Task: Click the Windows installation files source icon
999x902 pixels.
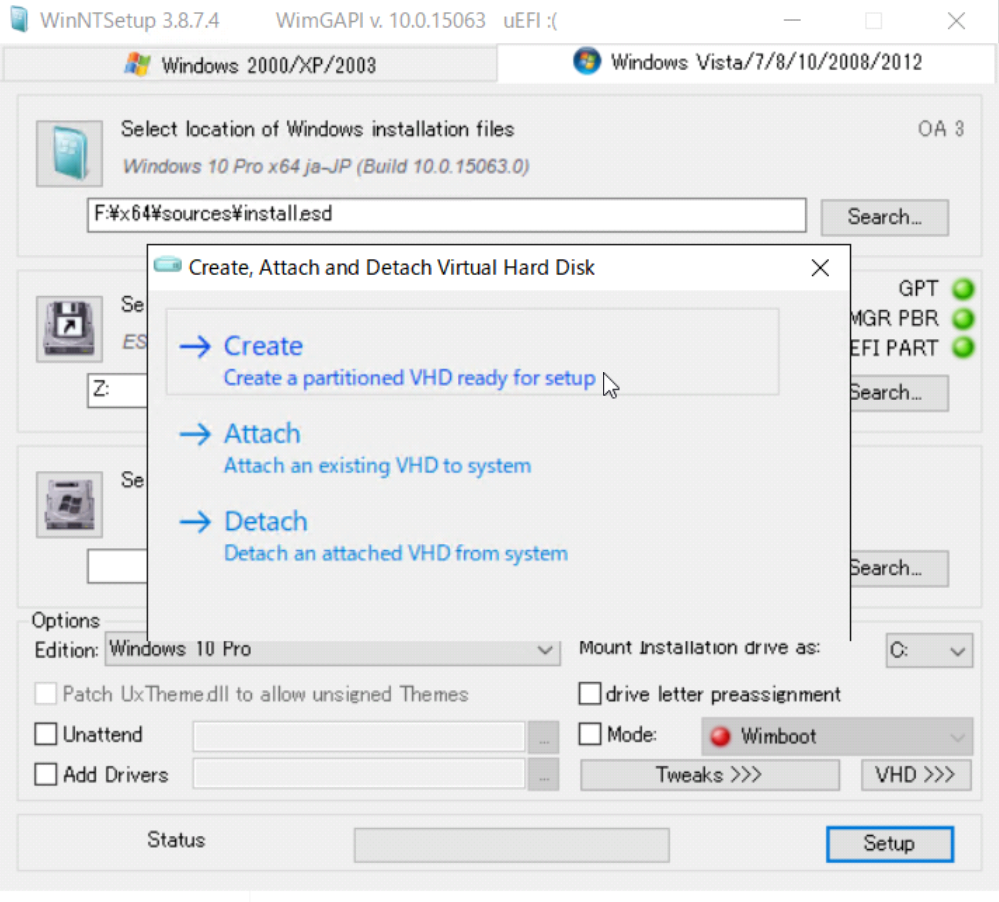Action: [x=69, y=154]
